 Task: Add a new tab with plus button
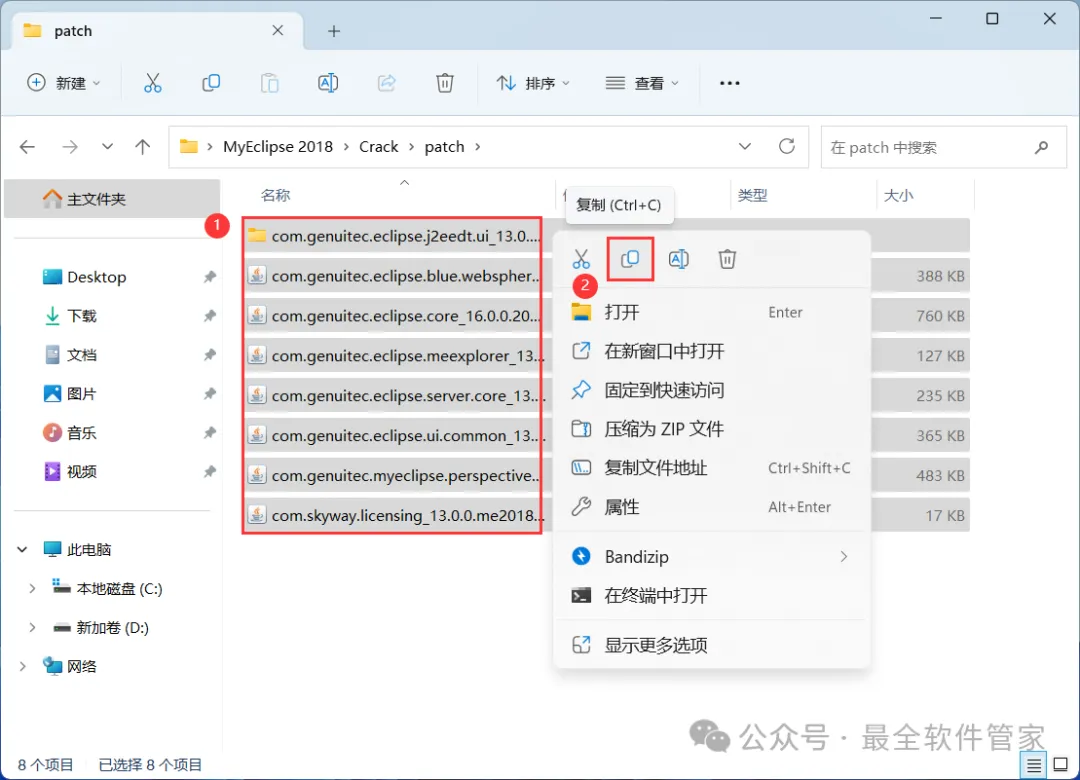tap(334, 31)
